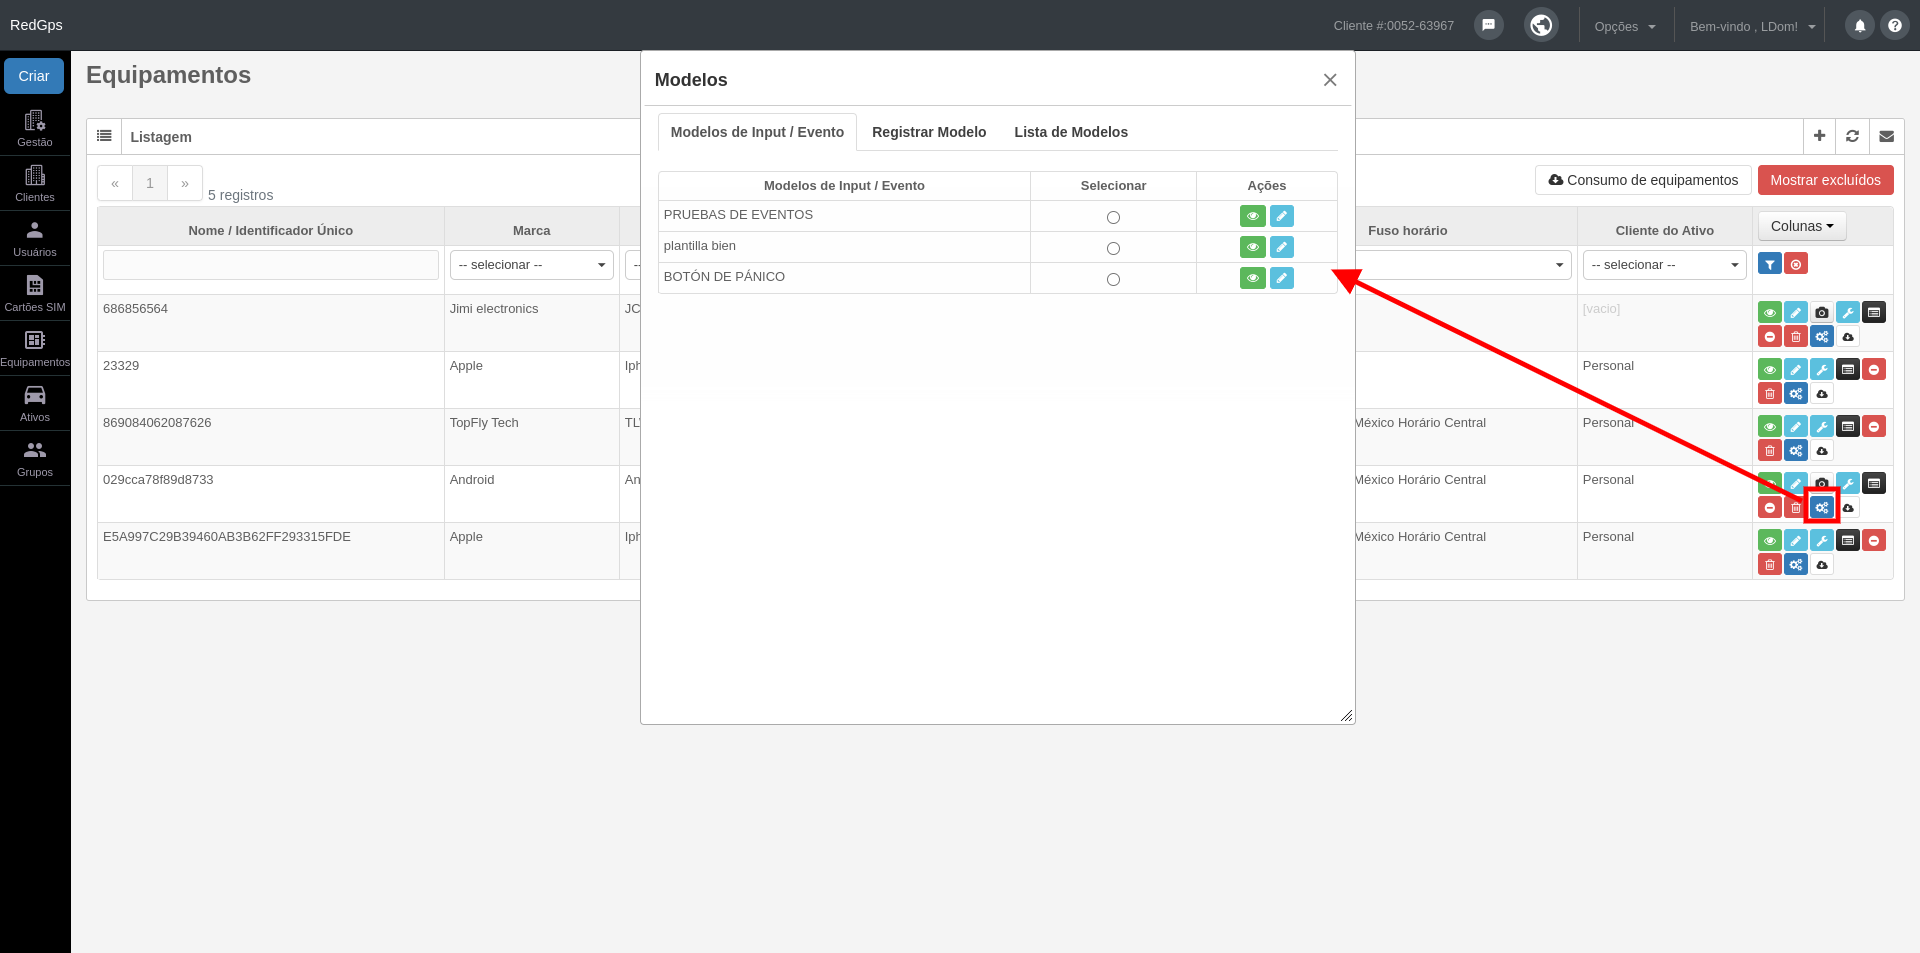View the plantilla bien model (eye icon)

(x=1252, y=247)
